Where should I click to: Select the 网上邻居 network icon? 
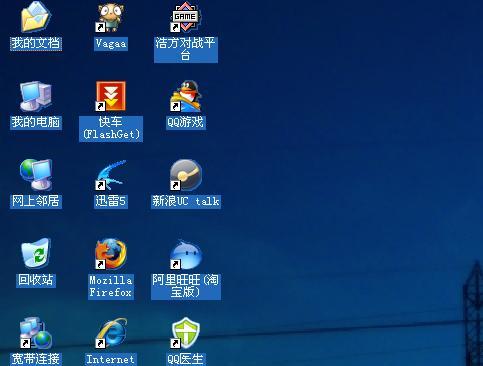tap(36, 175)
